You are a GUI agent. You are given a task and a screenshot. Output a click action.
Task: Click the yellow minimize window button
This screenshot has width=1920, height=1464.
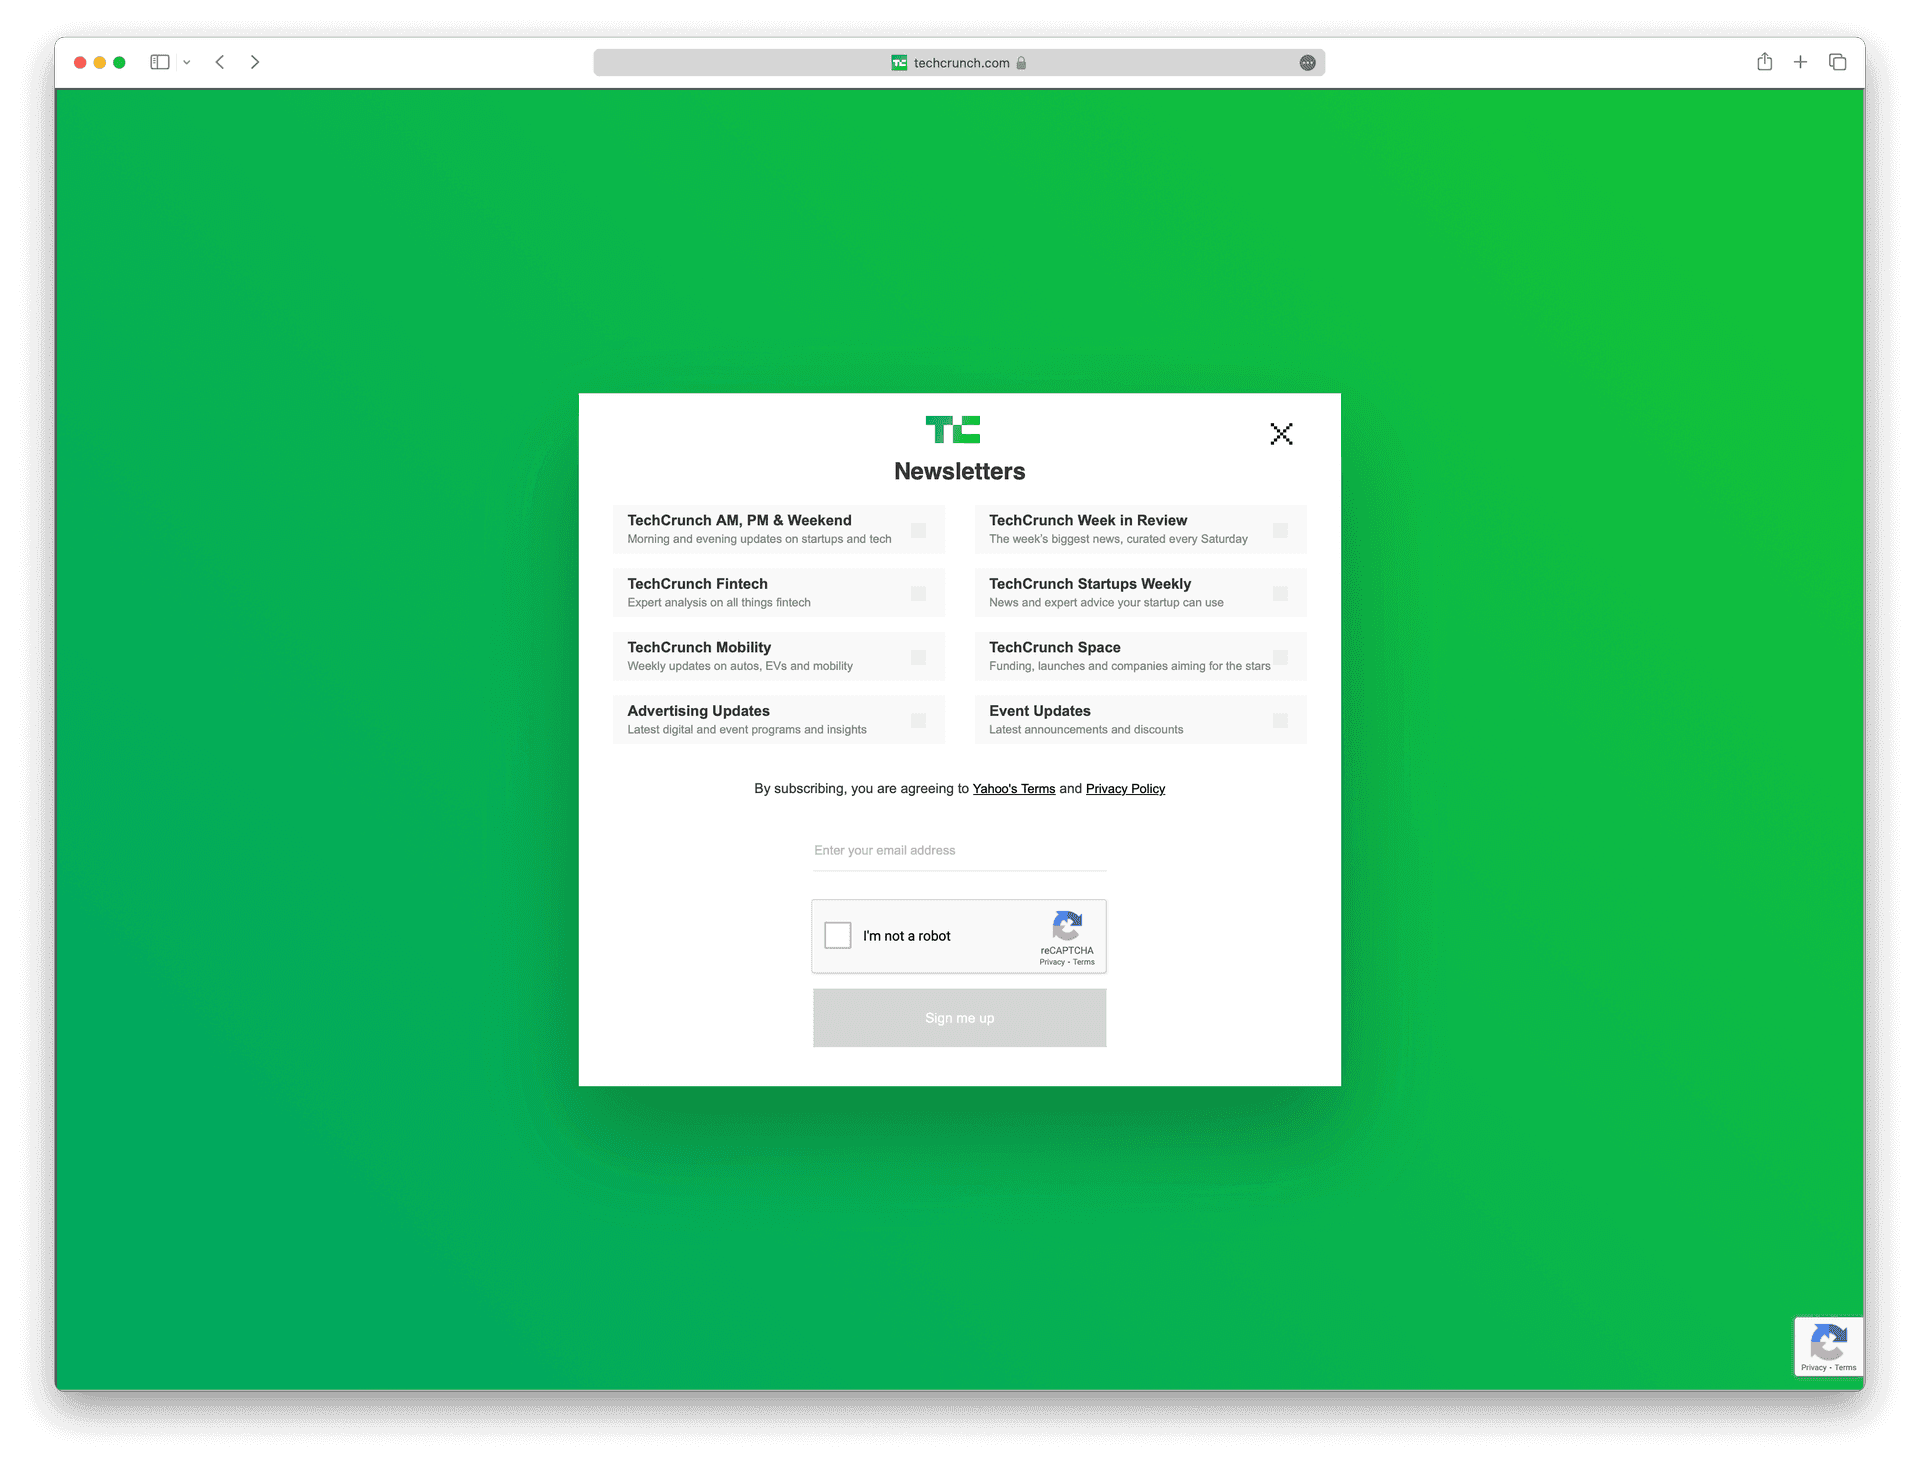[x=100, y=62]
